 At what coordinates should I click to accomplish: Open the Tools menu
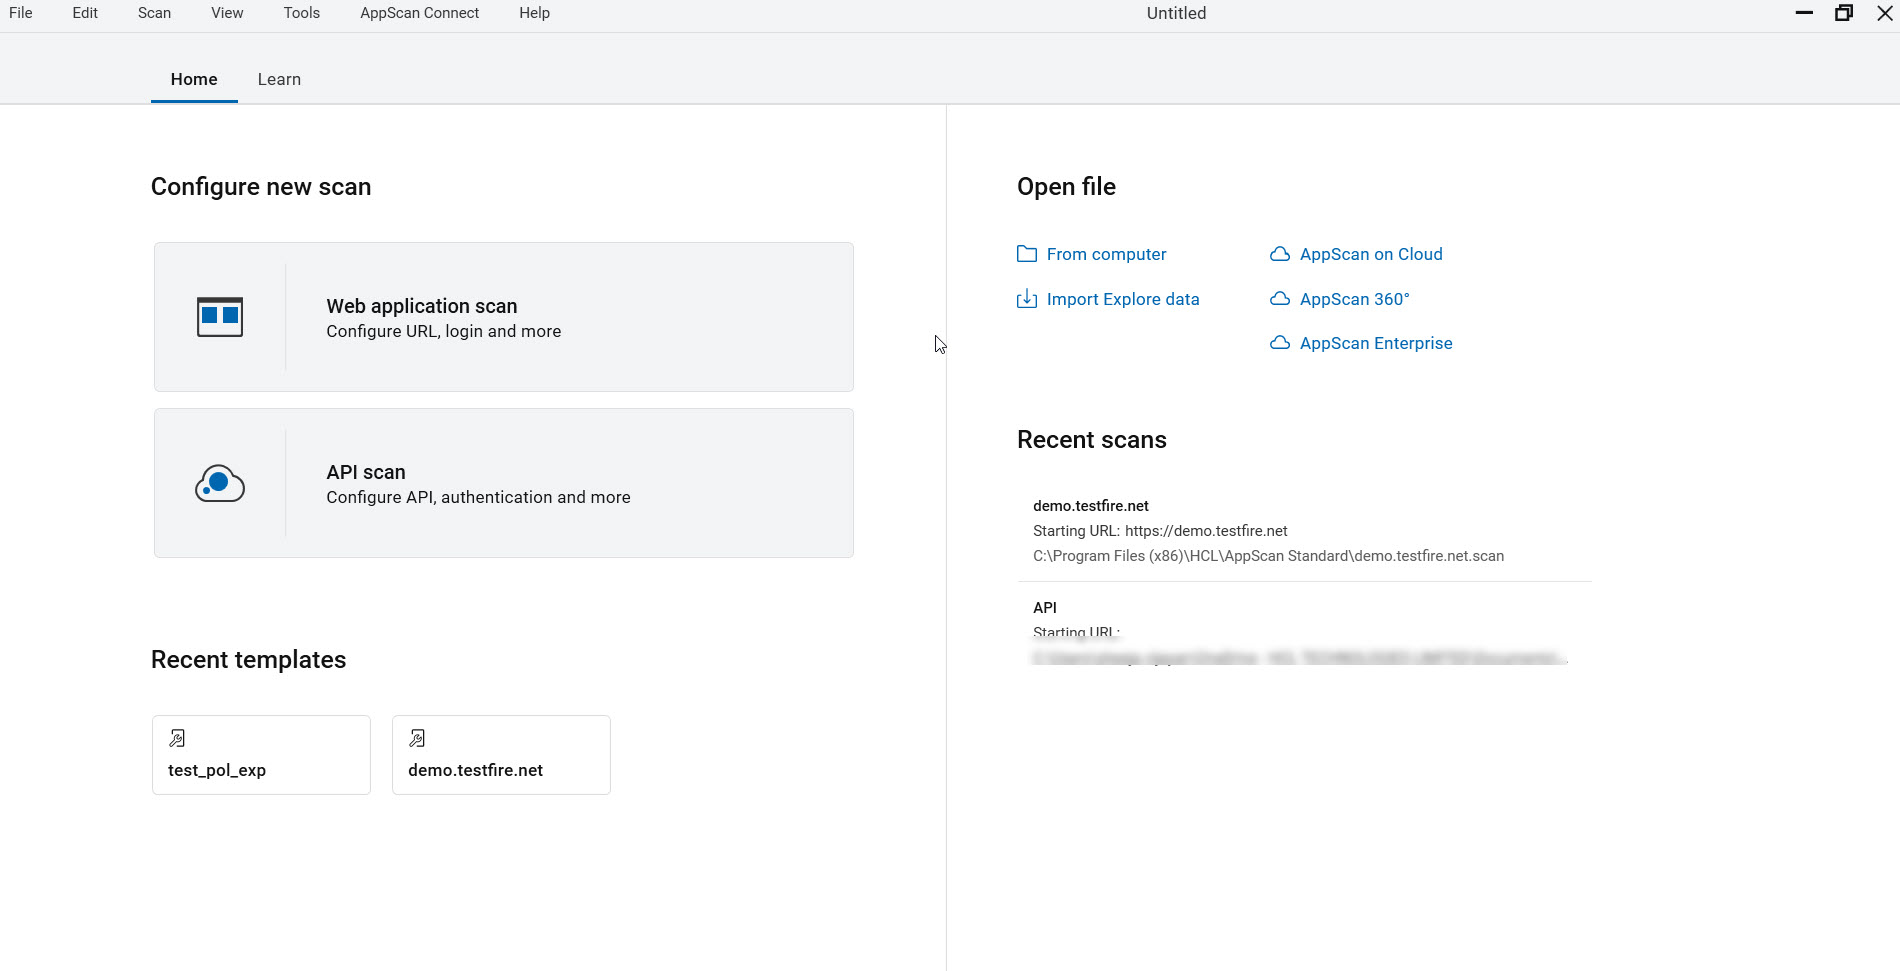(301, 13)
